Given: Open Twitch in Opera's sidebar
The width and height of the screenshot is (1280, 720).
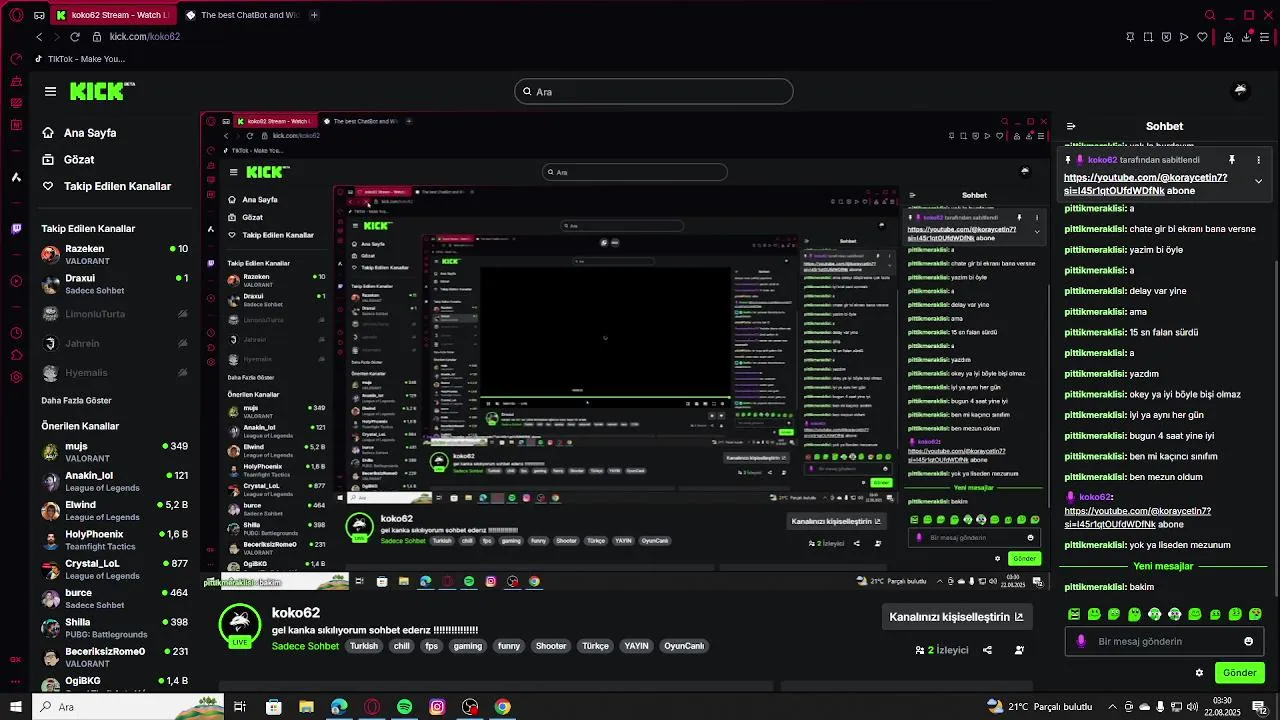Looking at the screenshot, I should (x=16, y=229).
